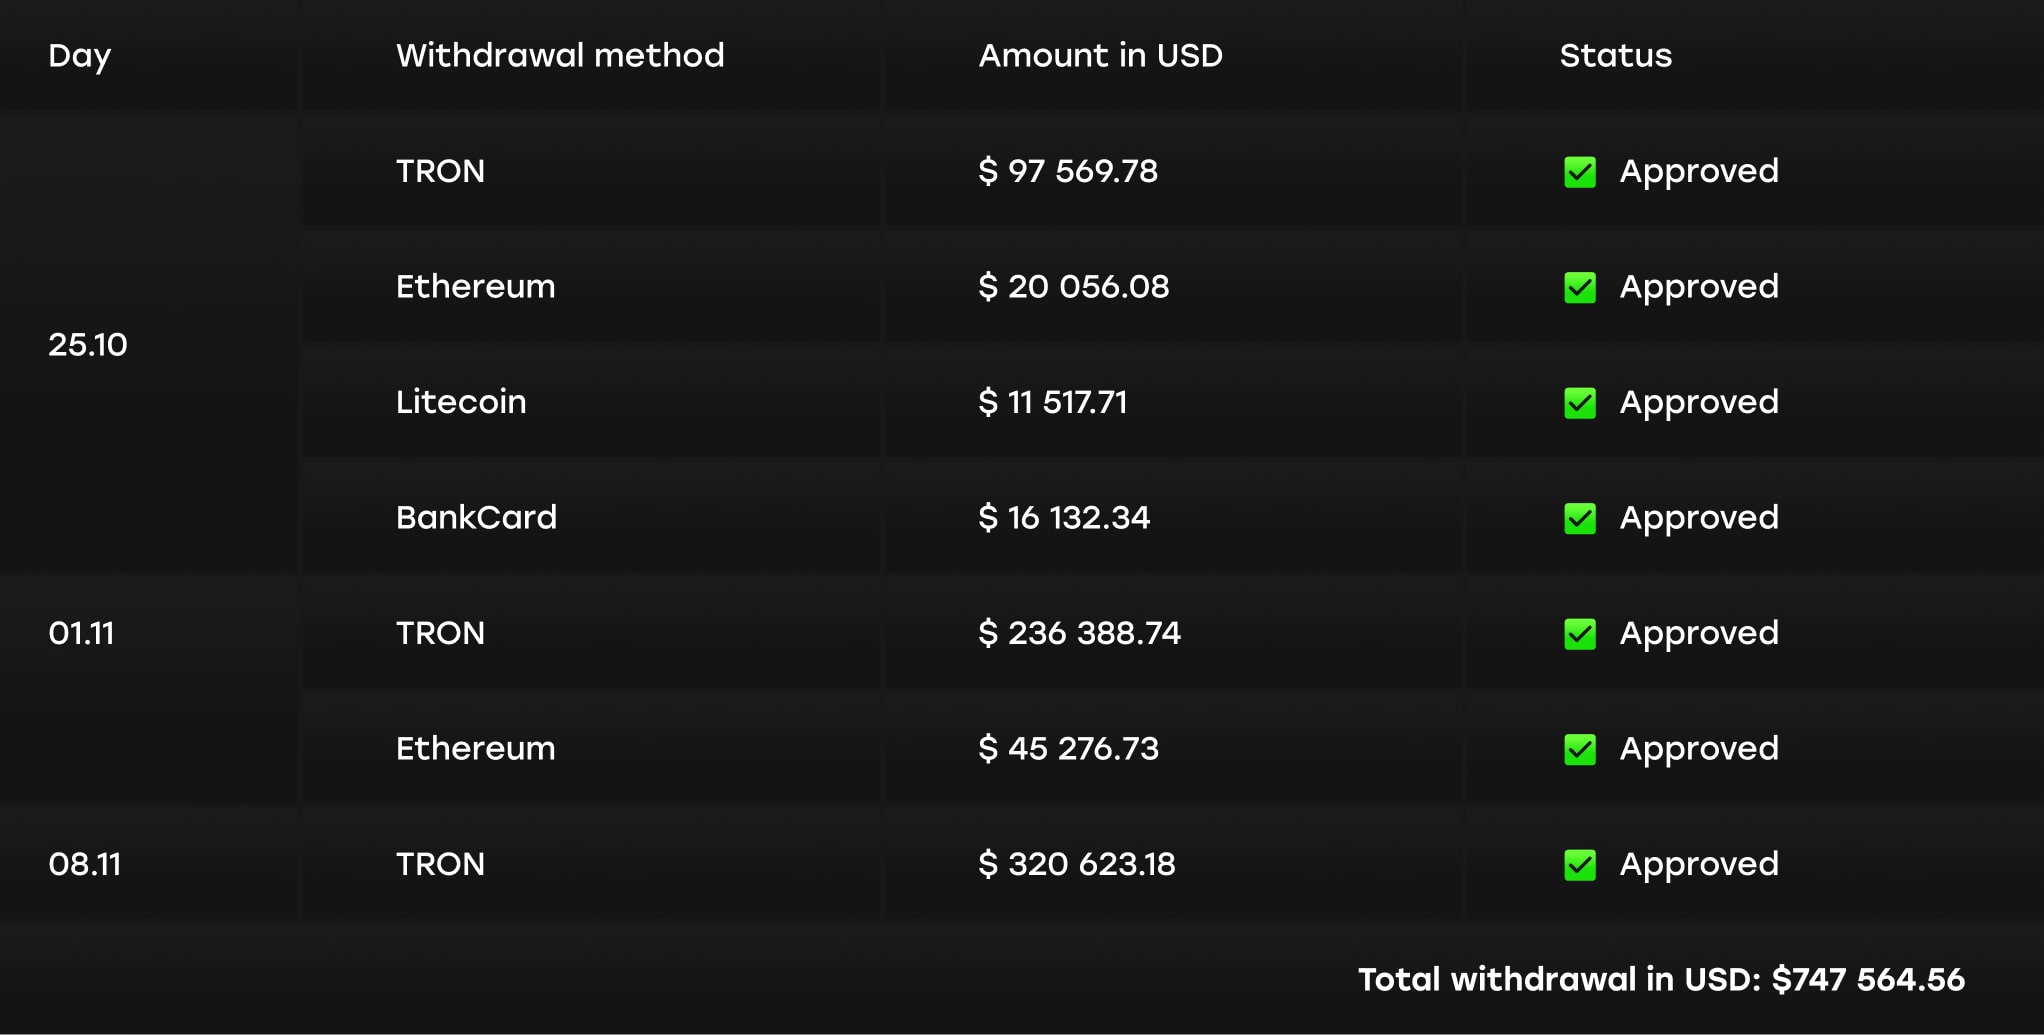Click green checkmark on Litecoin row
The height and width of the screenshot is (1035, 2044).
1580,403
